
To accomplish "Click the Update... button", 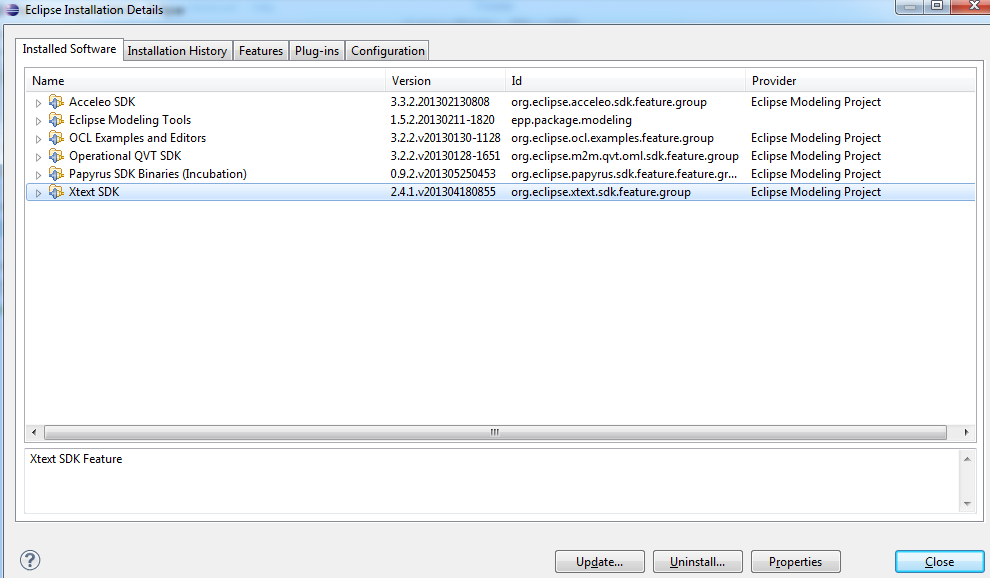I will coord(600,562).
